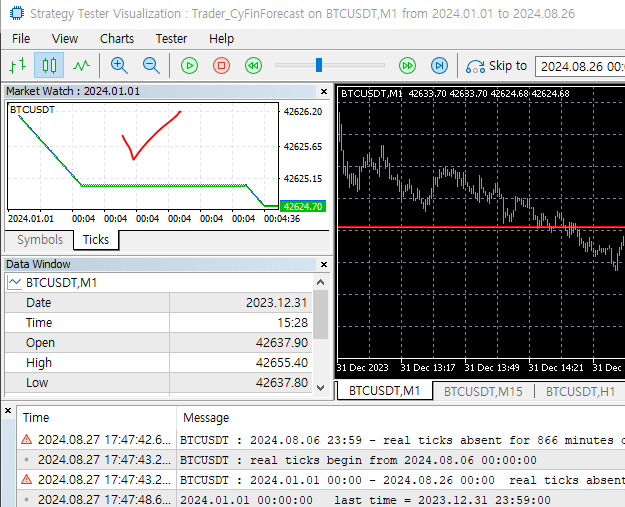Viewport: 625px width, 507px height.
Task: Zoom in on the chart
Action: (119, 65)
